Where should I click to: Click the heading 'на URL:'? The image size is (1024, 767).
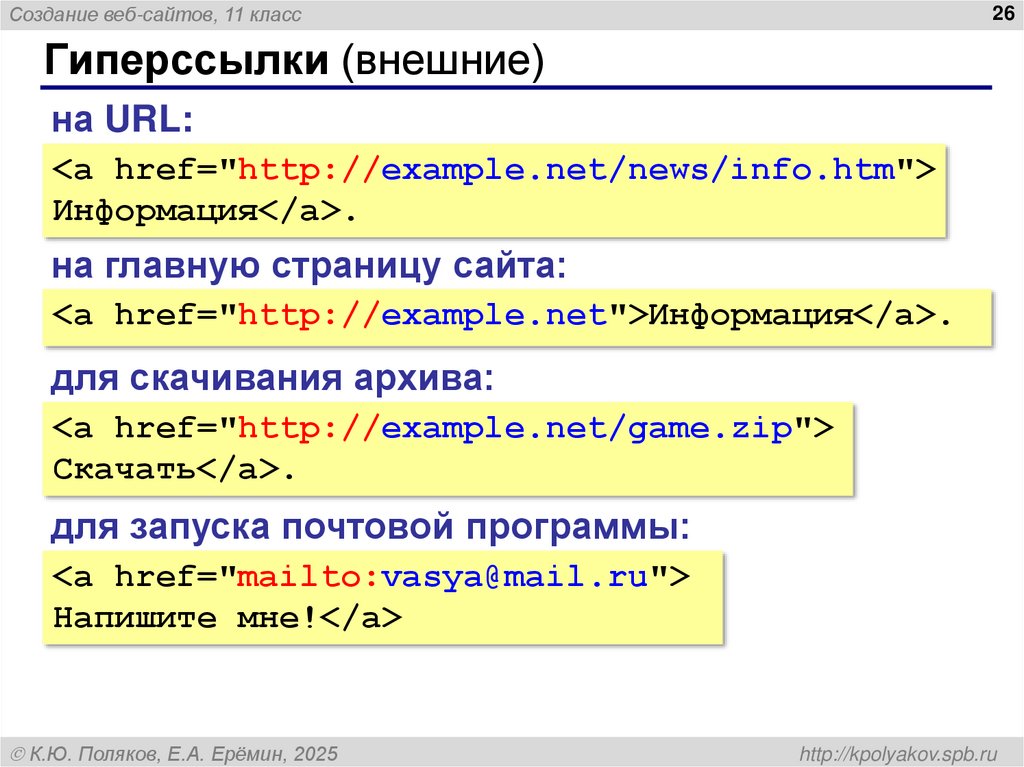123,120
